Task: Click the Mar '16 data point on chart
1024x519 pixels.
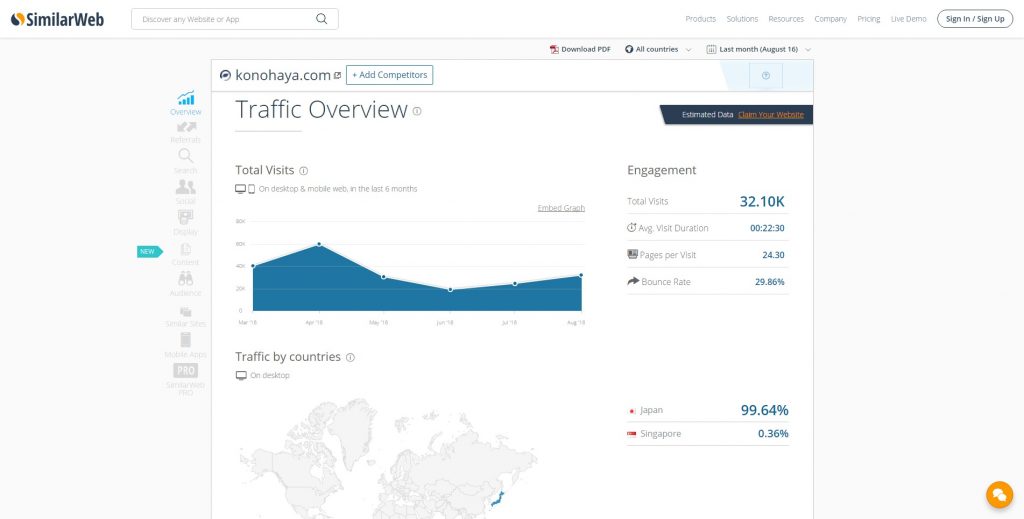Action: [x=253, y=266]
